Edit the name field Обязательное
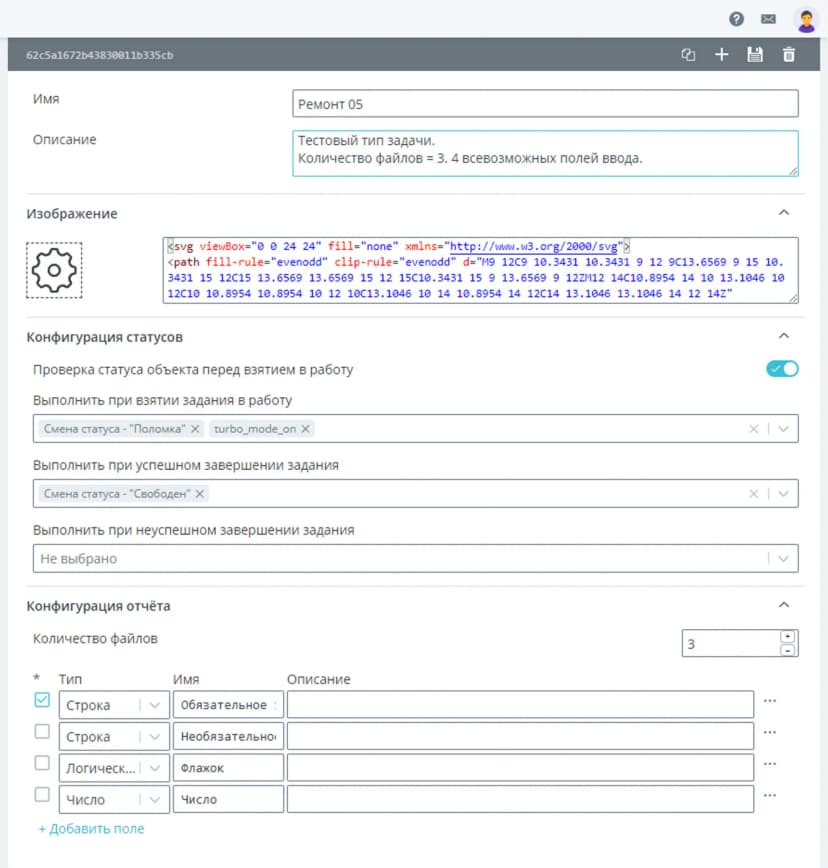The image size is (828, 868). click(228, 705)
